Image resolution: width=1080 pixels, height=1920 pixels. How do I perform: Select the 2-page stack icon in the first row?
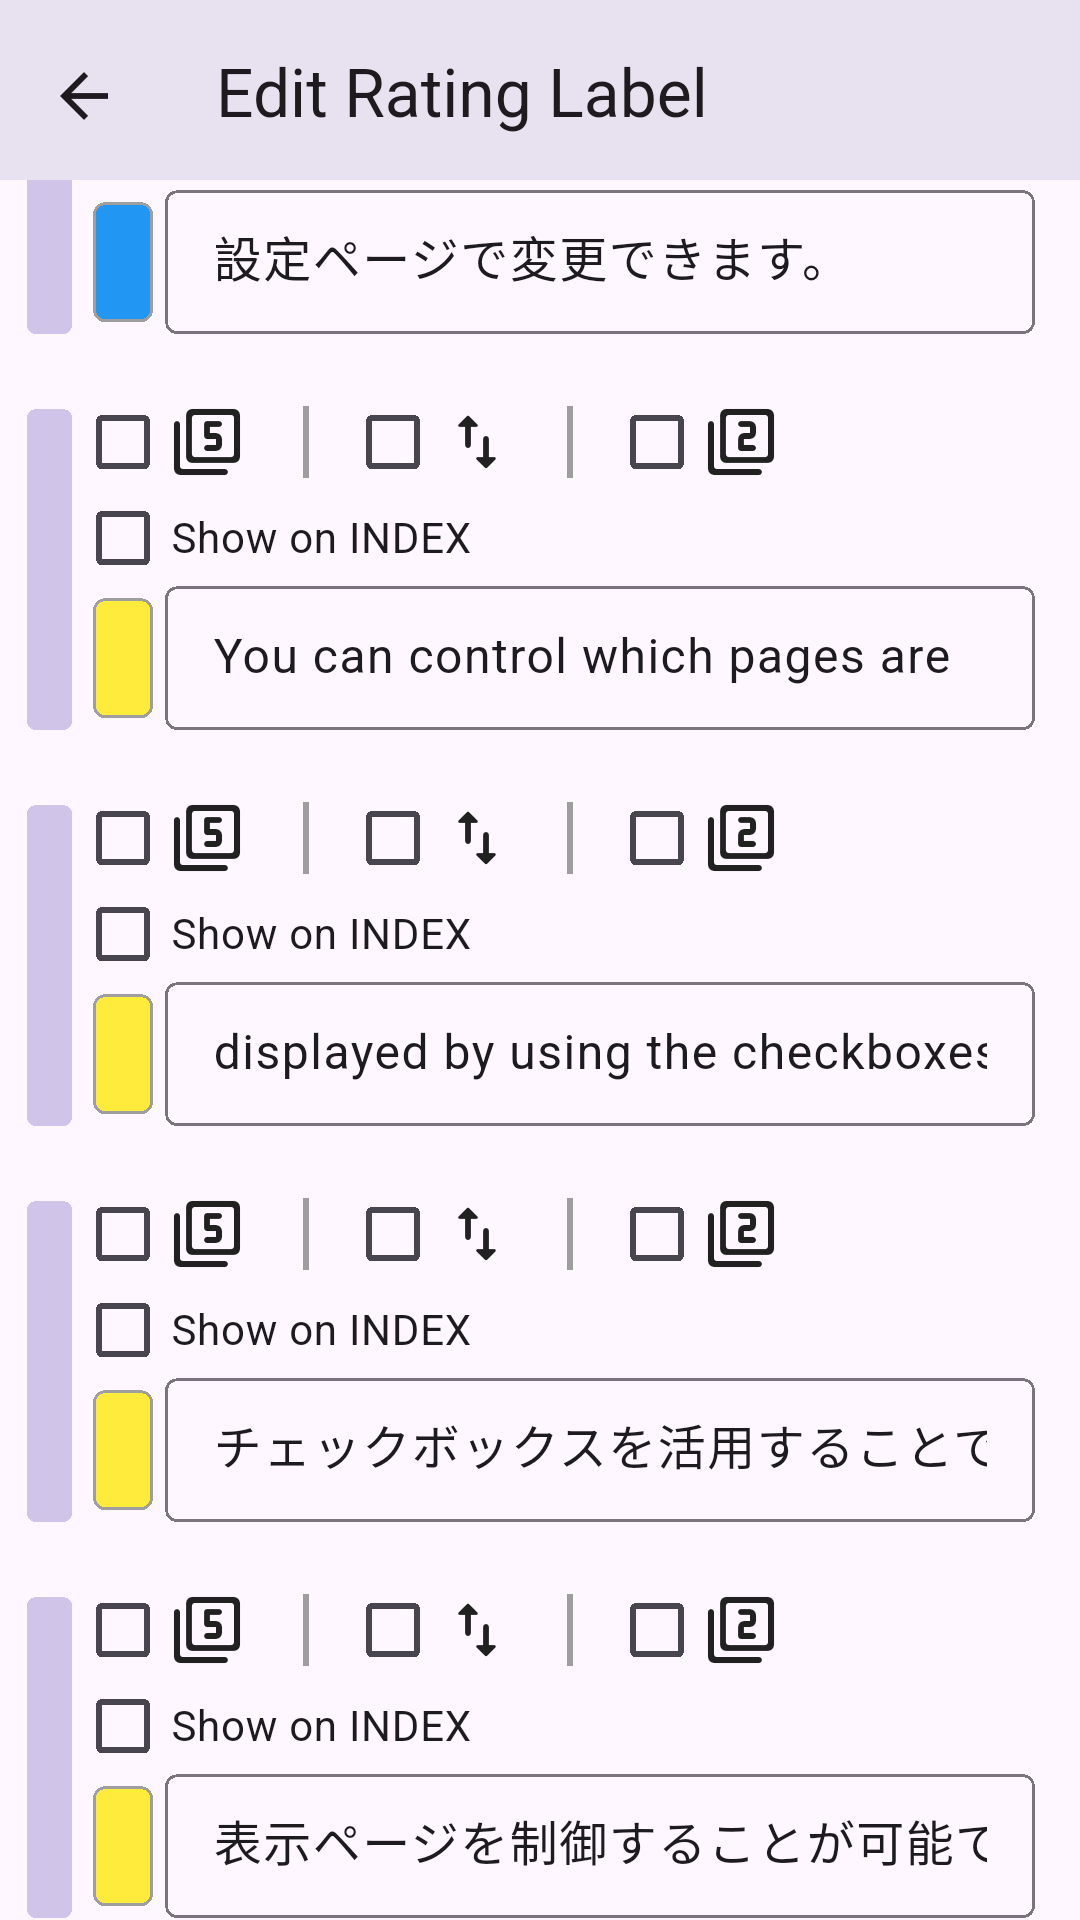740,440
